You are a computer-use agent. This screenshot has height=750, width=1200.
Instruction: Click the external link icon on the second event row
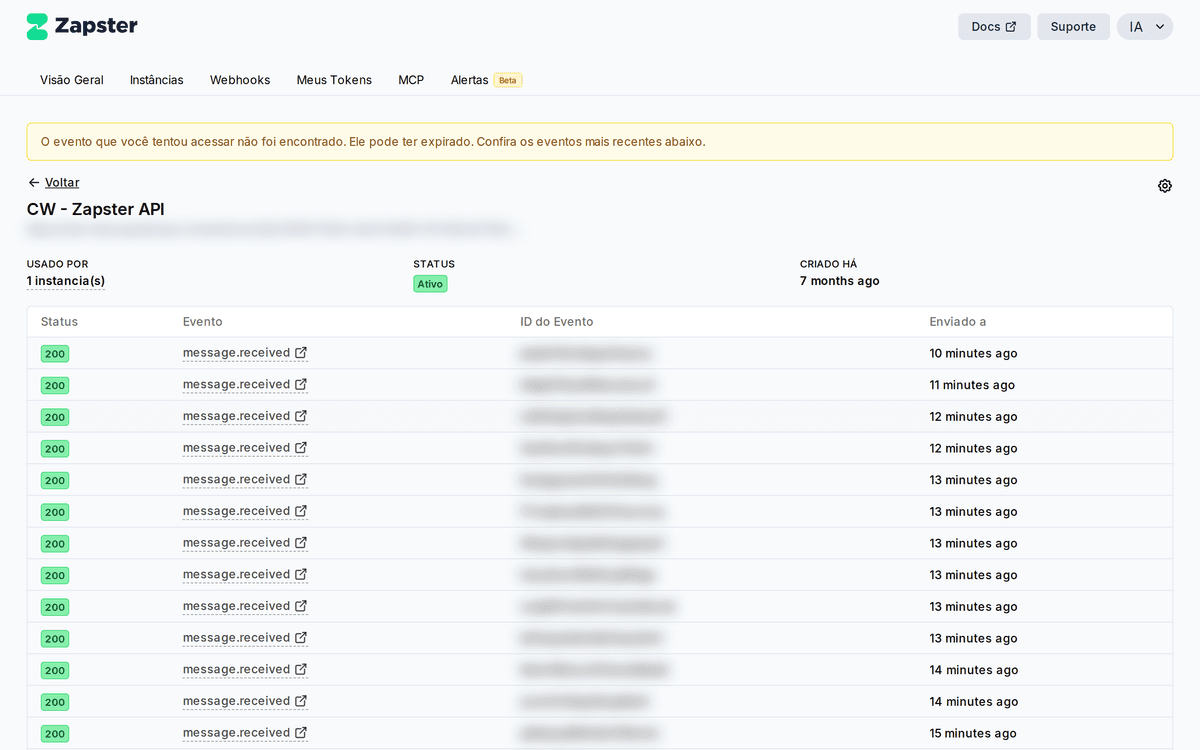click(x=301, y=384)
